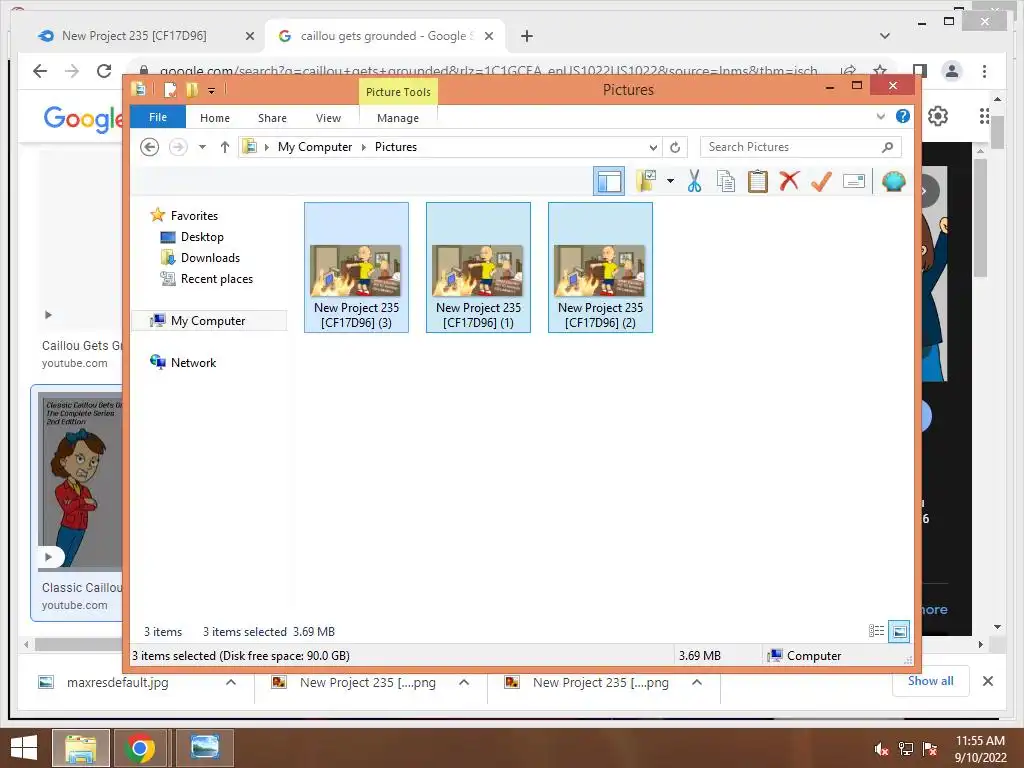Click the folder options toolbar icon

tap(647, 181)
